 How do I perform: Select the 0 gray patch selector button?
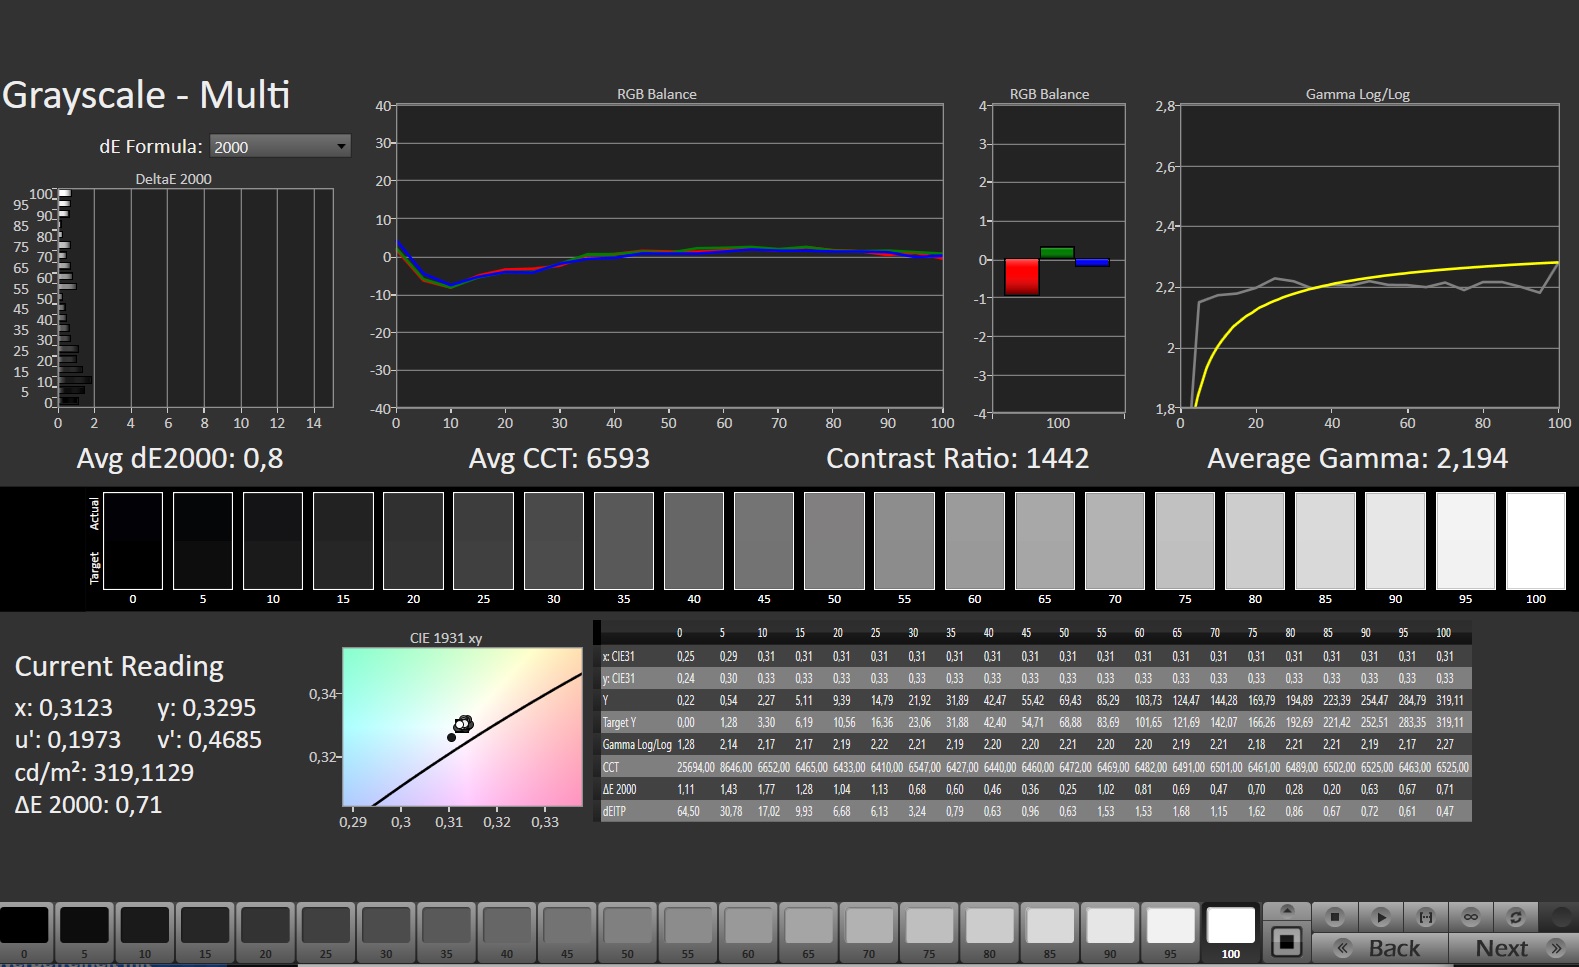pos(25,932)
